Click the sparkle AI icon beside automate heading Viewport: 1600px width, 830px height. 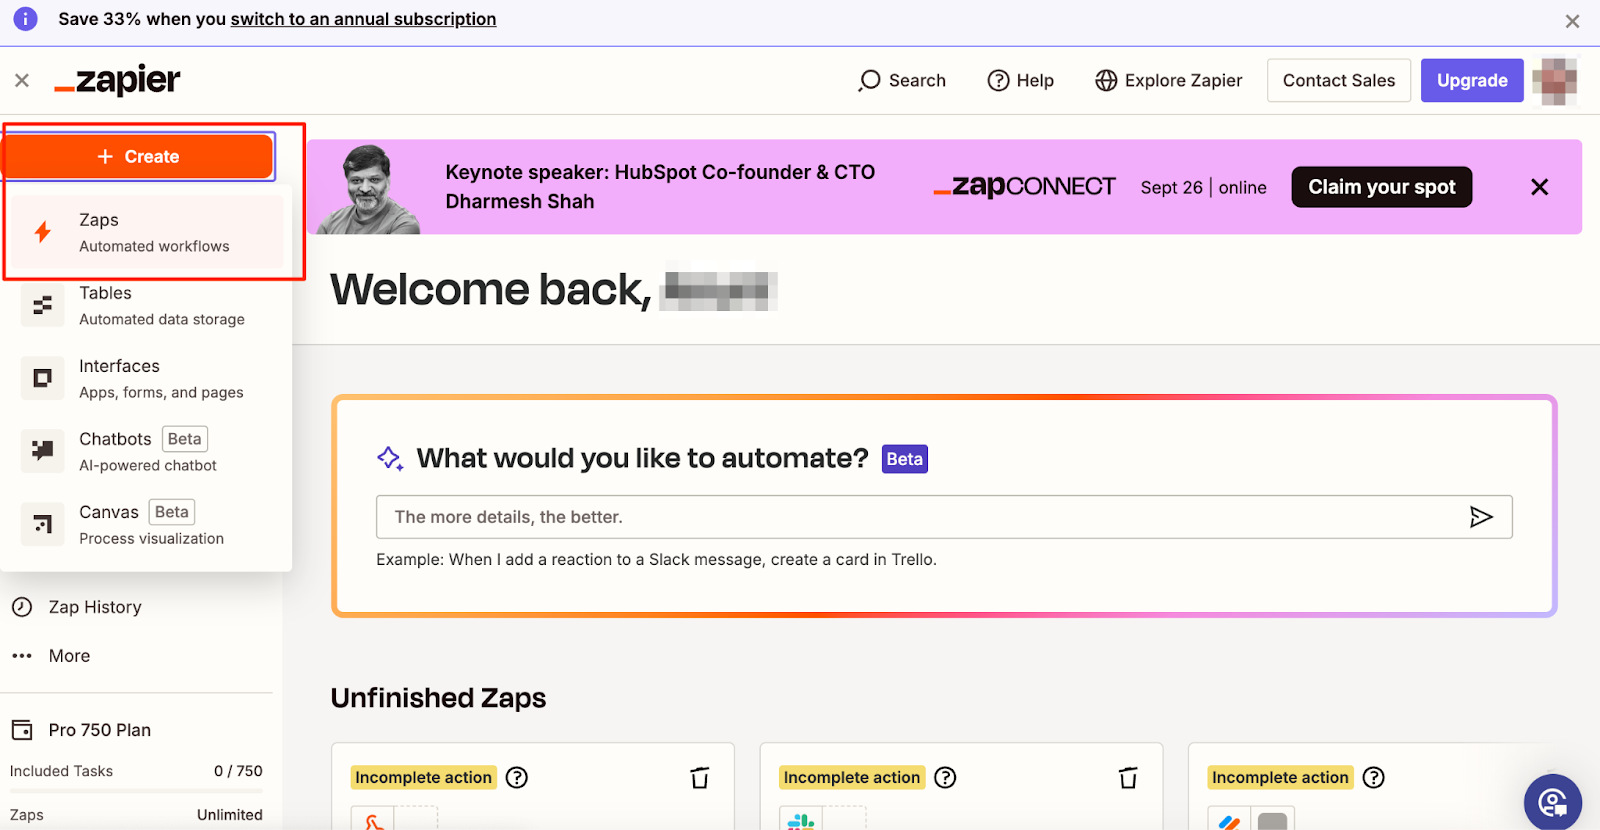tap(390, 458)
